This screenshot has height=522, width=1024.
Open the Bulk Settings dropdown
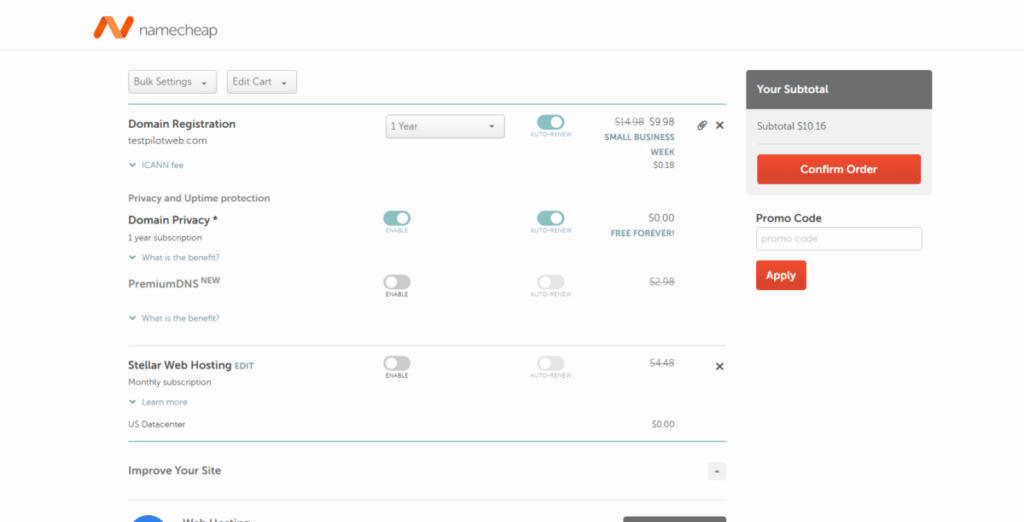[173, 82]
